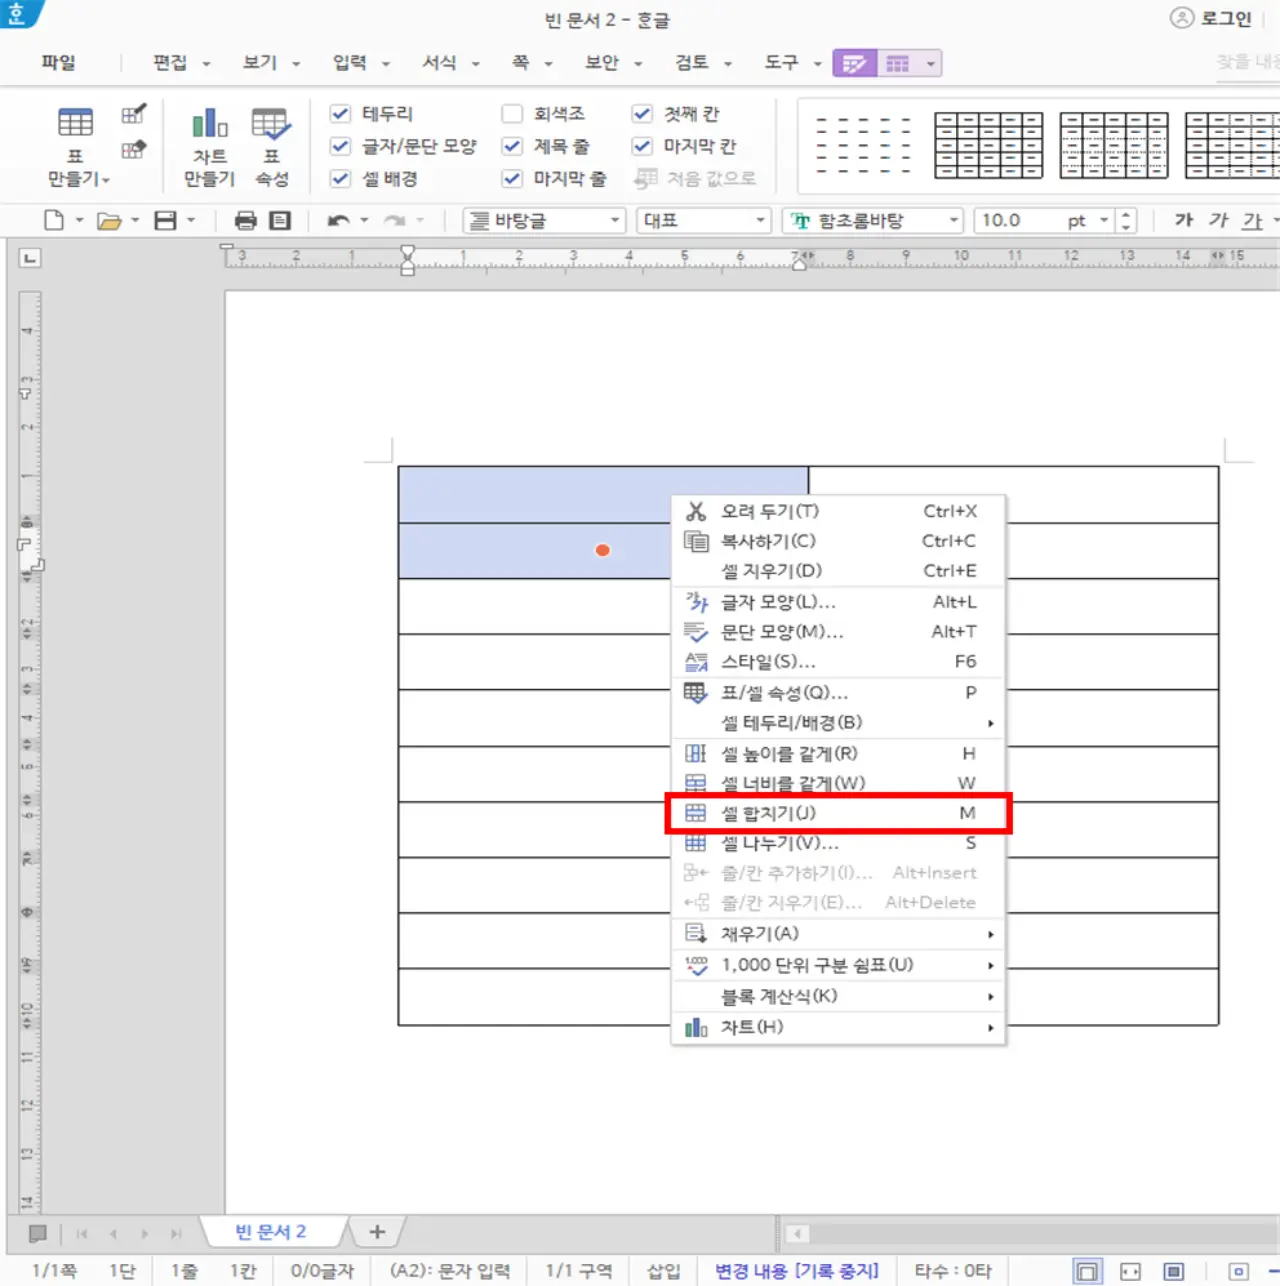Toggle the 제목 줄 checkbox

[x=512, y=146]
